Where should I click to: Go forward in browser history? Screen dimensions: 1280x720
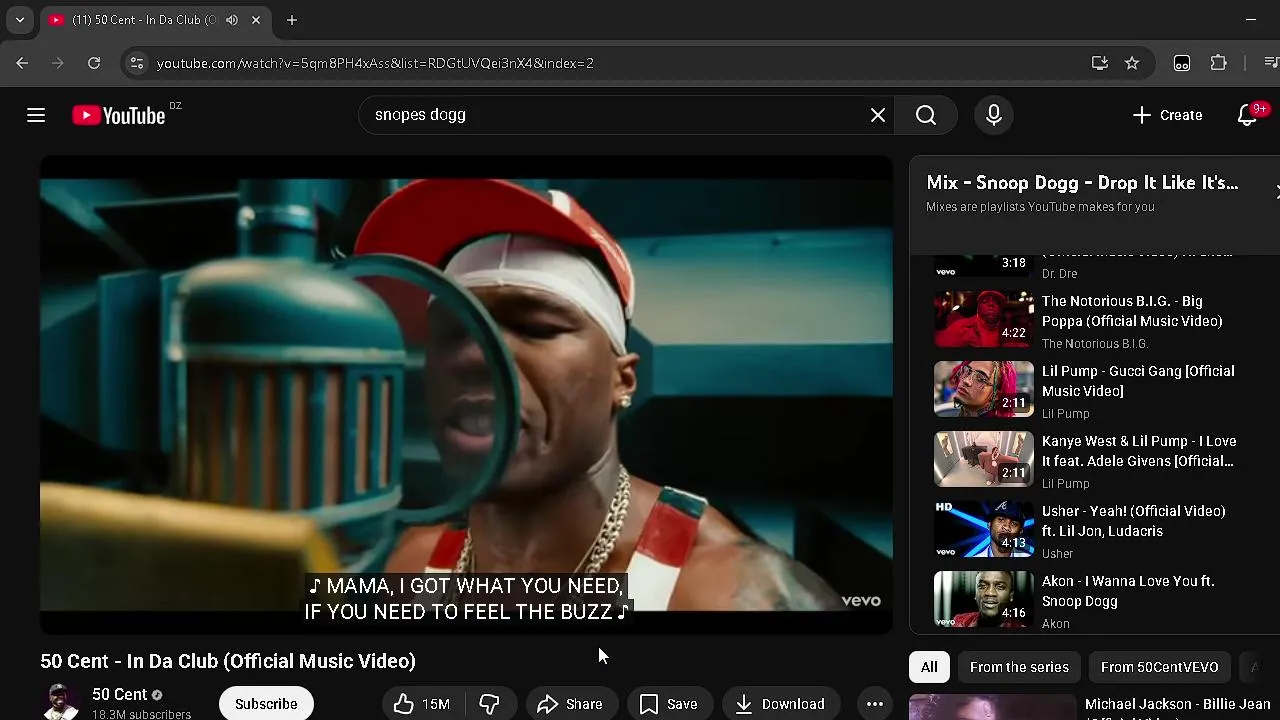tap(58, 63)
